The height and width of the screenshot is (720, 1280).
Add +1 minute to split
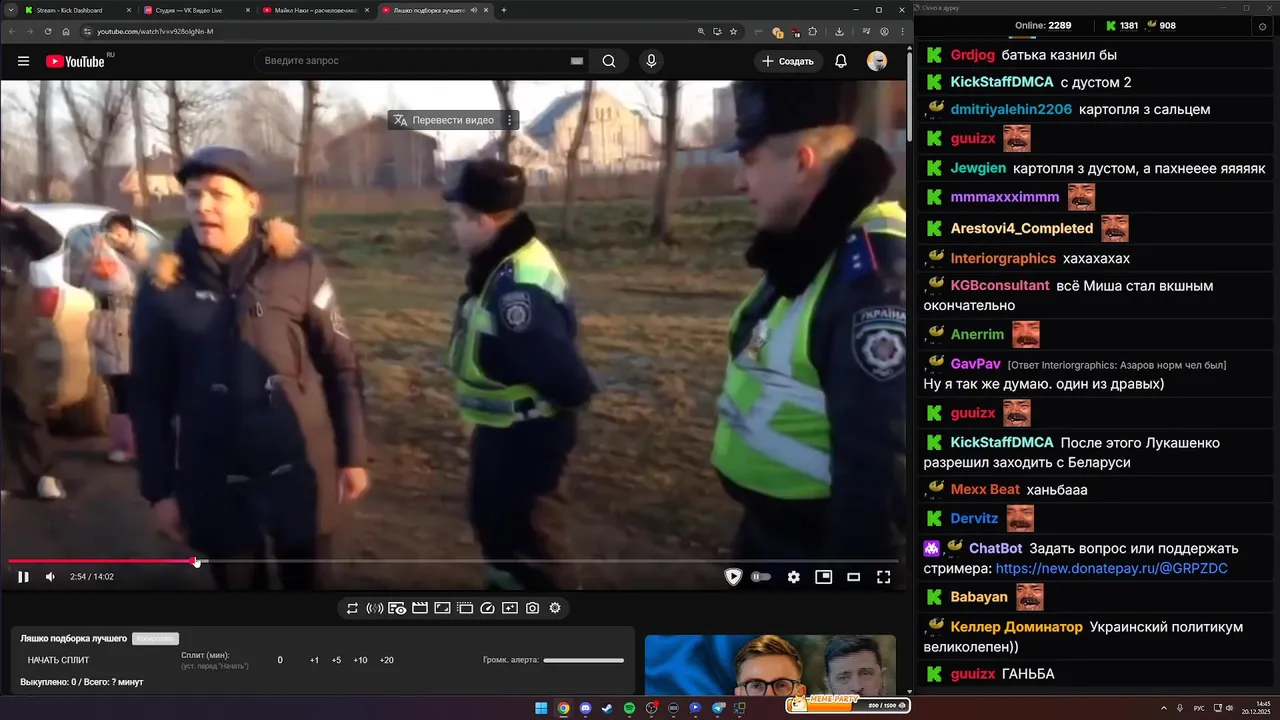pos(314,660)
